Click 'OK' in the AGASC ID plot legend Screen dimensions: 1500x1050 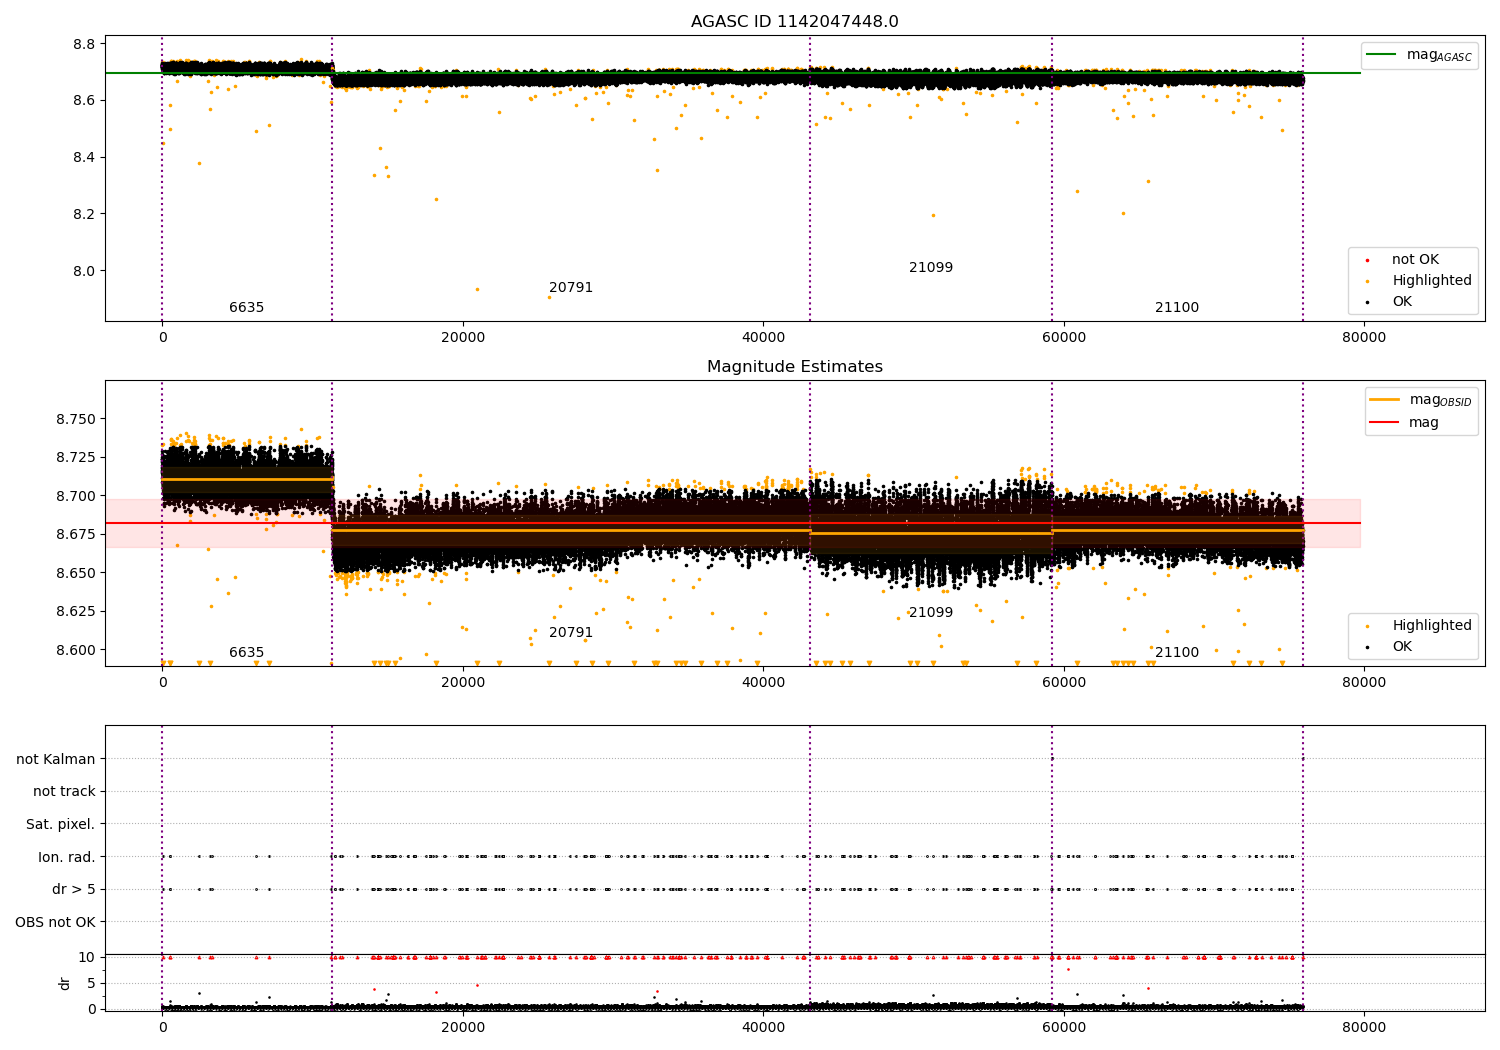1401,302
